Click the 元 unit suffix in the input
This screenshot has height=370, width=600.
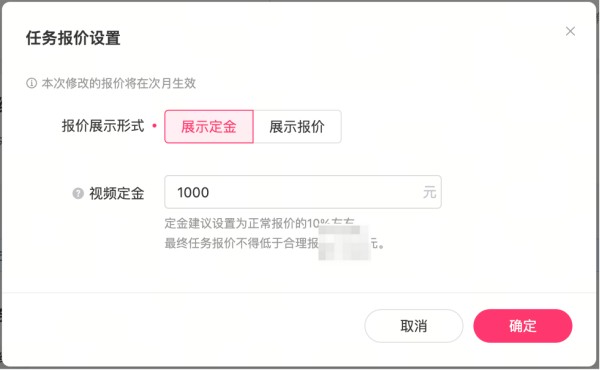click(x=429, y=192)
